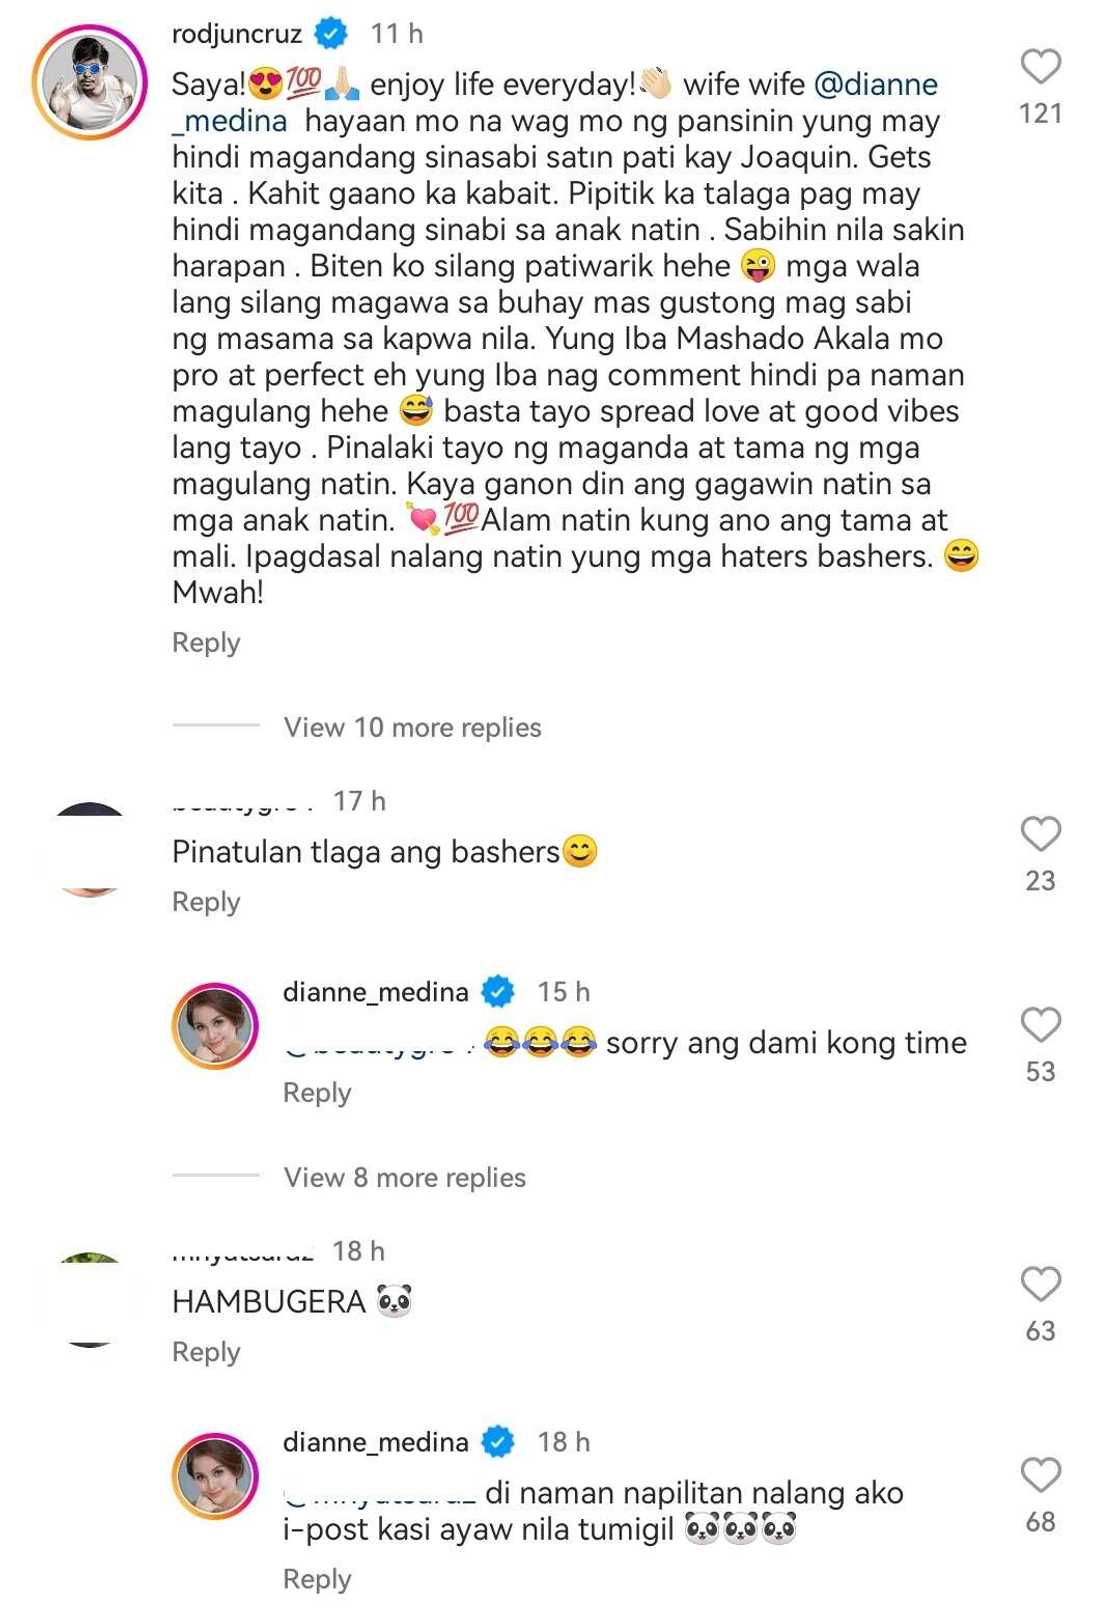1120x1617 pixels.
Task: Like the 'Pinatulan tlaga ang bashers' comment
Action: [1040, 833]
